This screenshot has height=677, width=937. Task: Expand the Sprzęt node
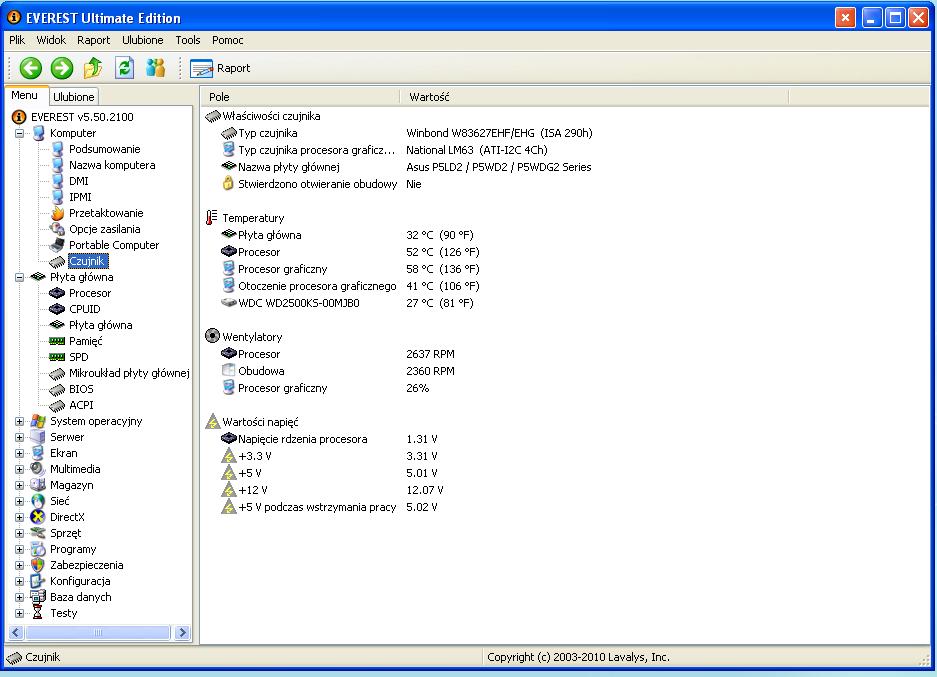[x=20, y=534]
